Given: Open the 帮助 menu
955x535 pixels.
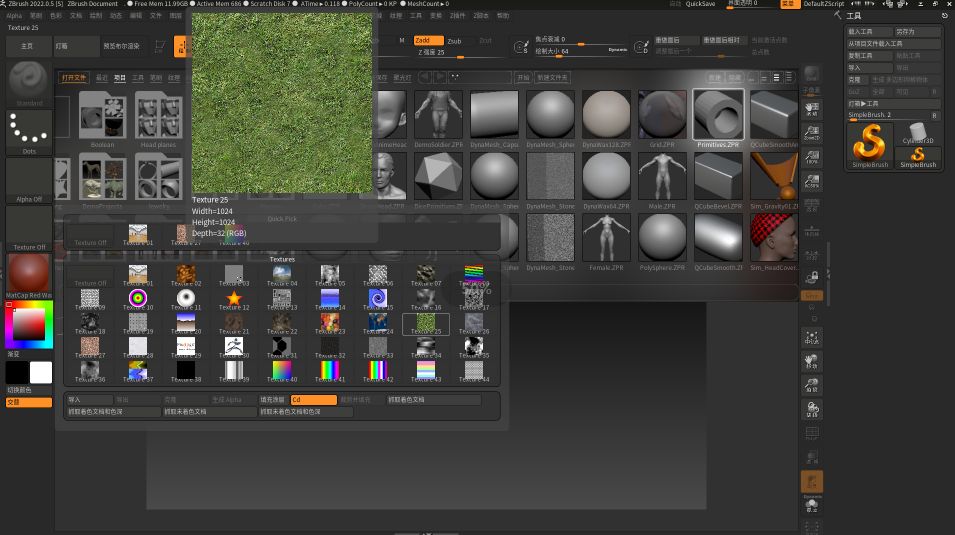Looking at the screenshot, I should coord(502,16).
